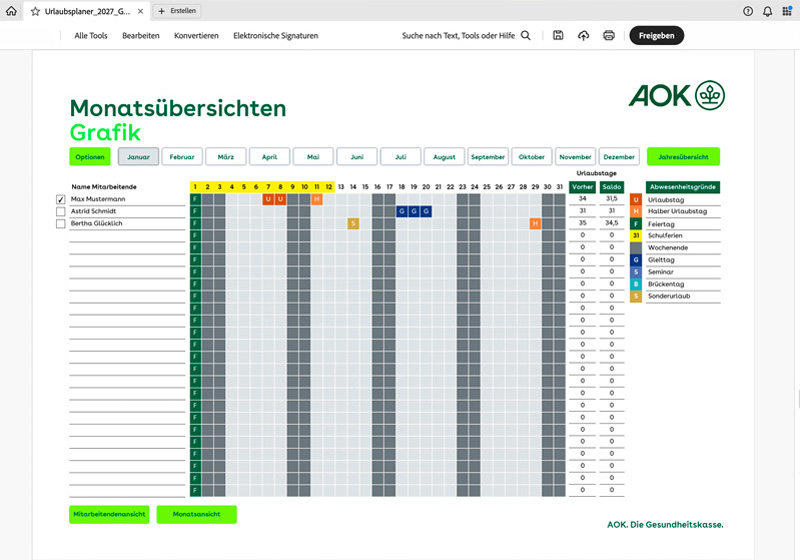This screenshot has width=800, height=560.
Task: Uncheck the Max Mustermann checkbox
Action: click(x=61, y=200)
